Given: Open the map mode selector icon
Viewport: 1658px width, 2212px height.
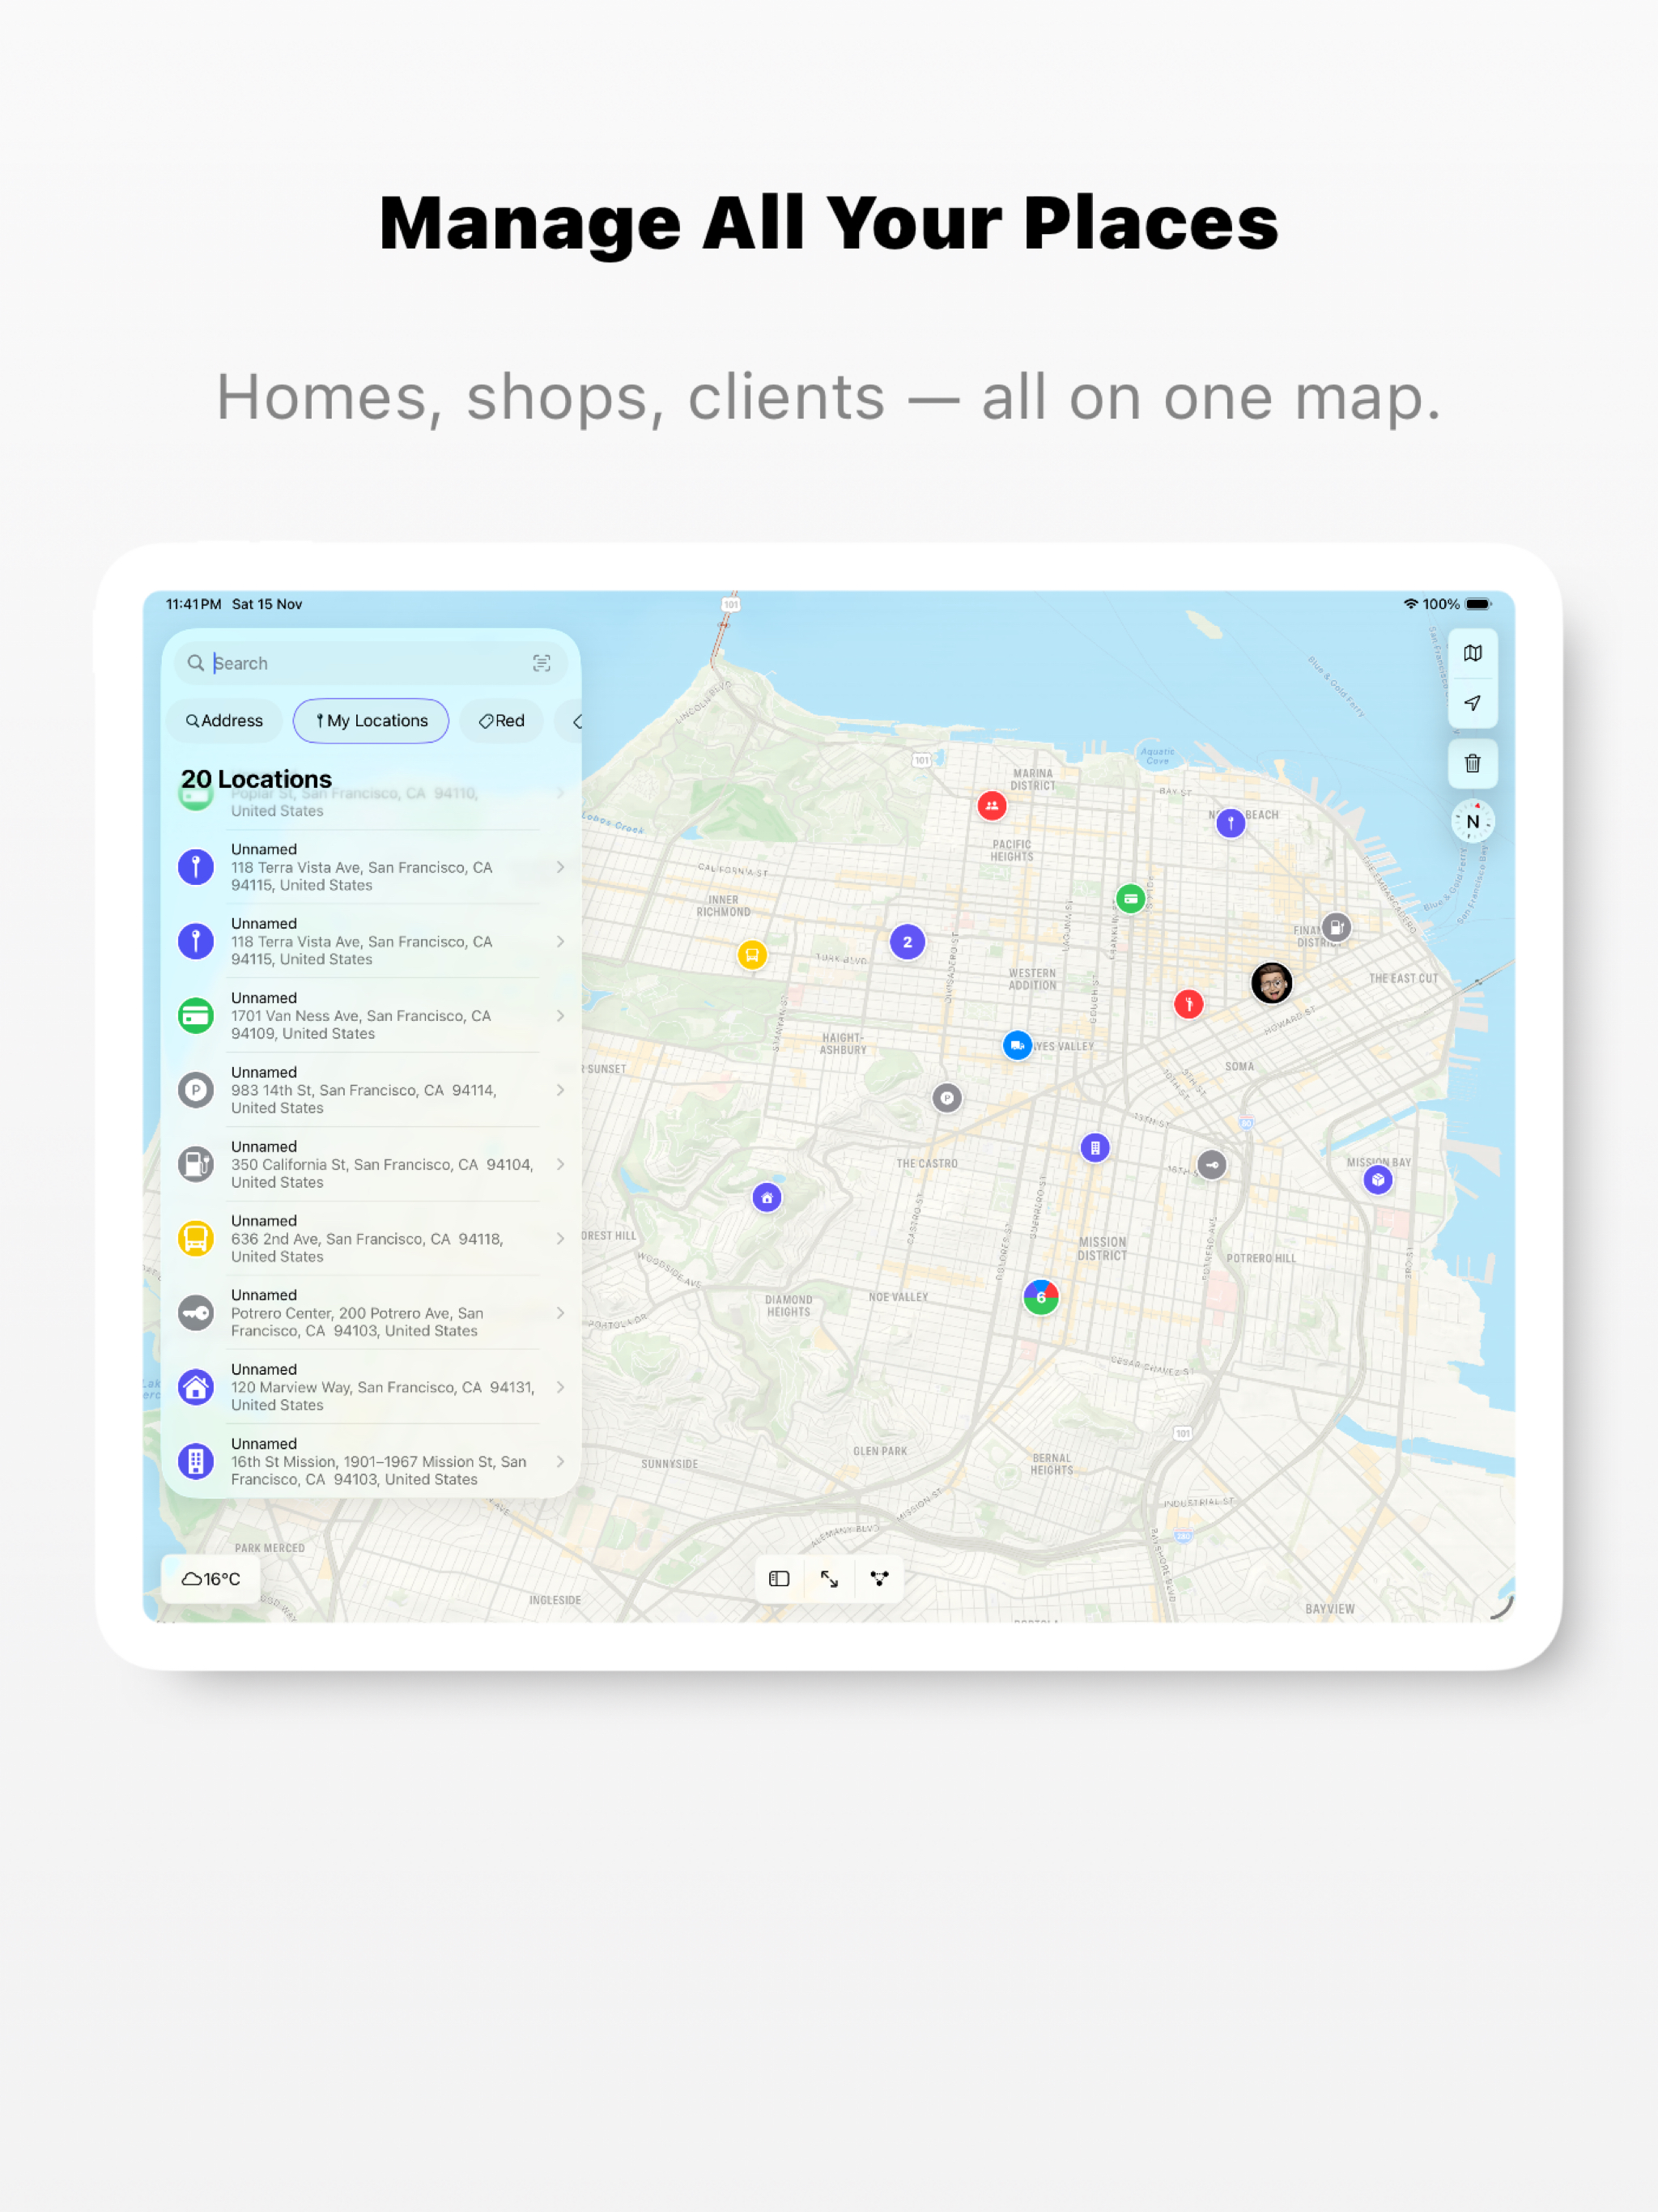Looking at the screenshot, I should [1472, 653].
